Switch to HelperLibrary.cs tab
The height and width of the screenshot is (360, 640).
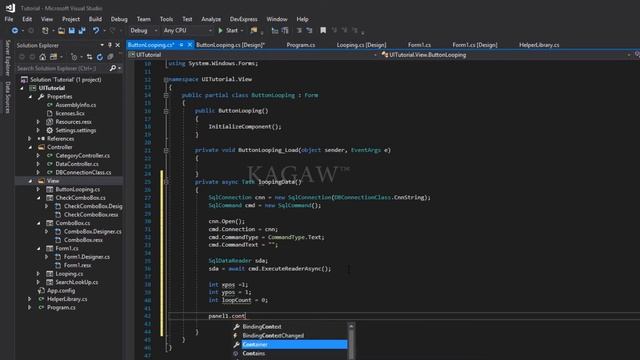point(539,45)
